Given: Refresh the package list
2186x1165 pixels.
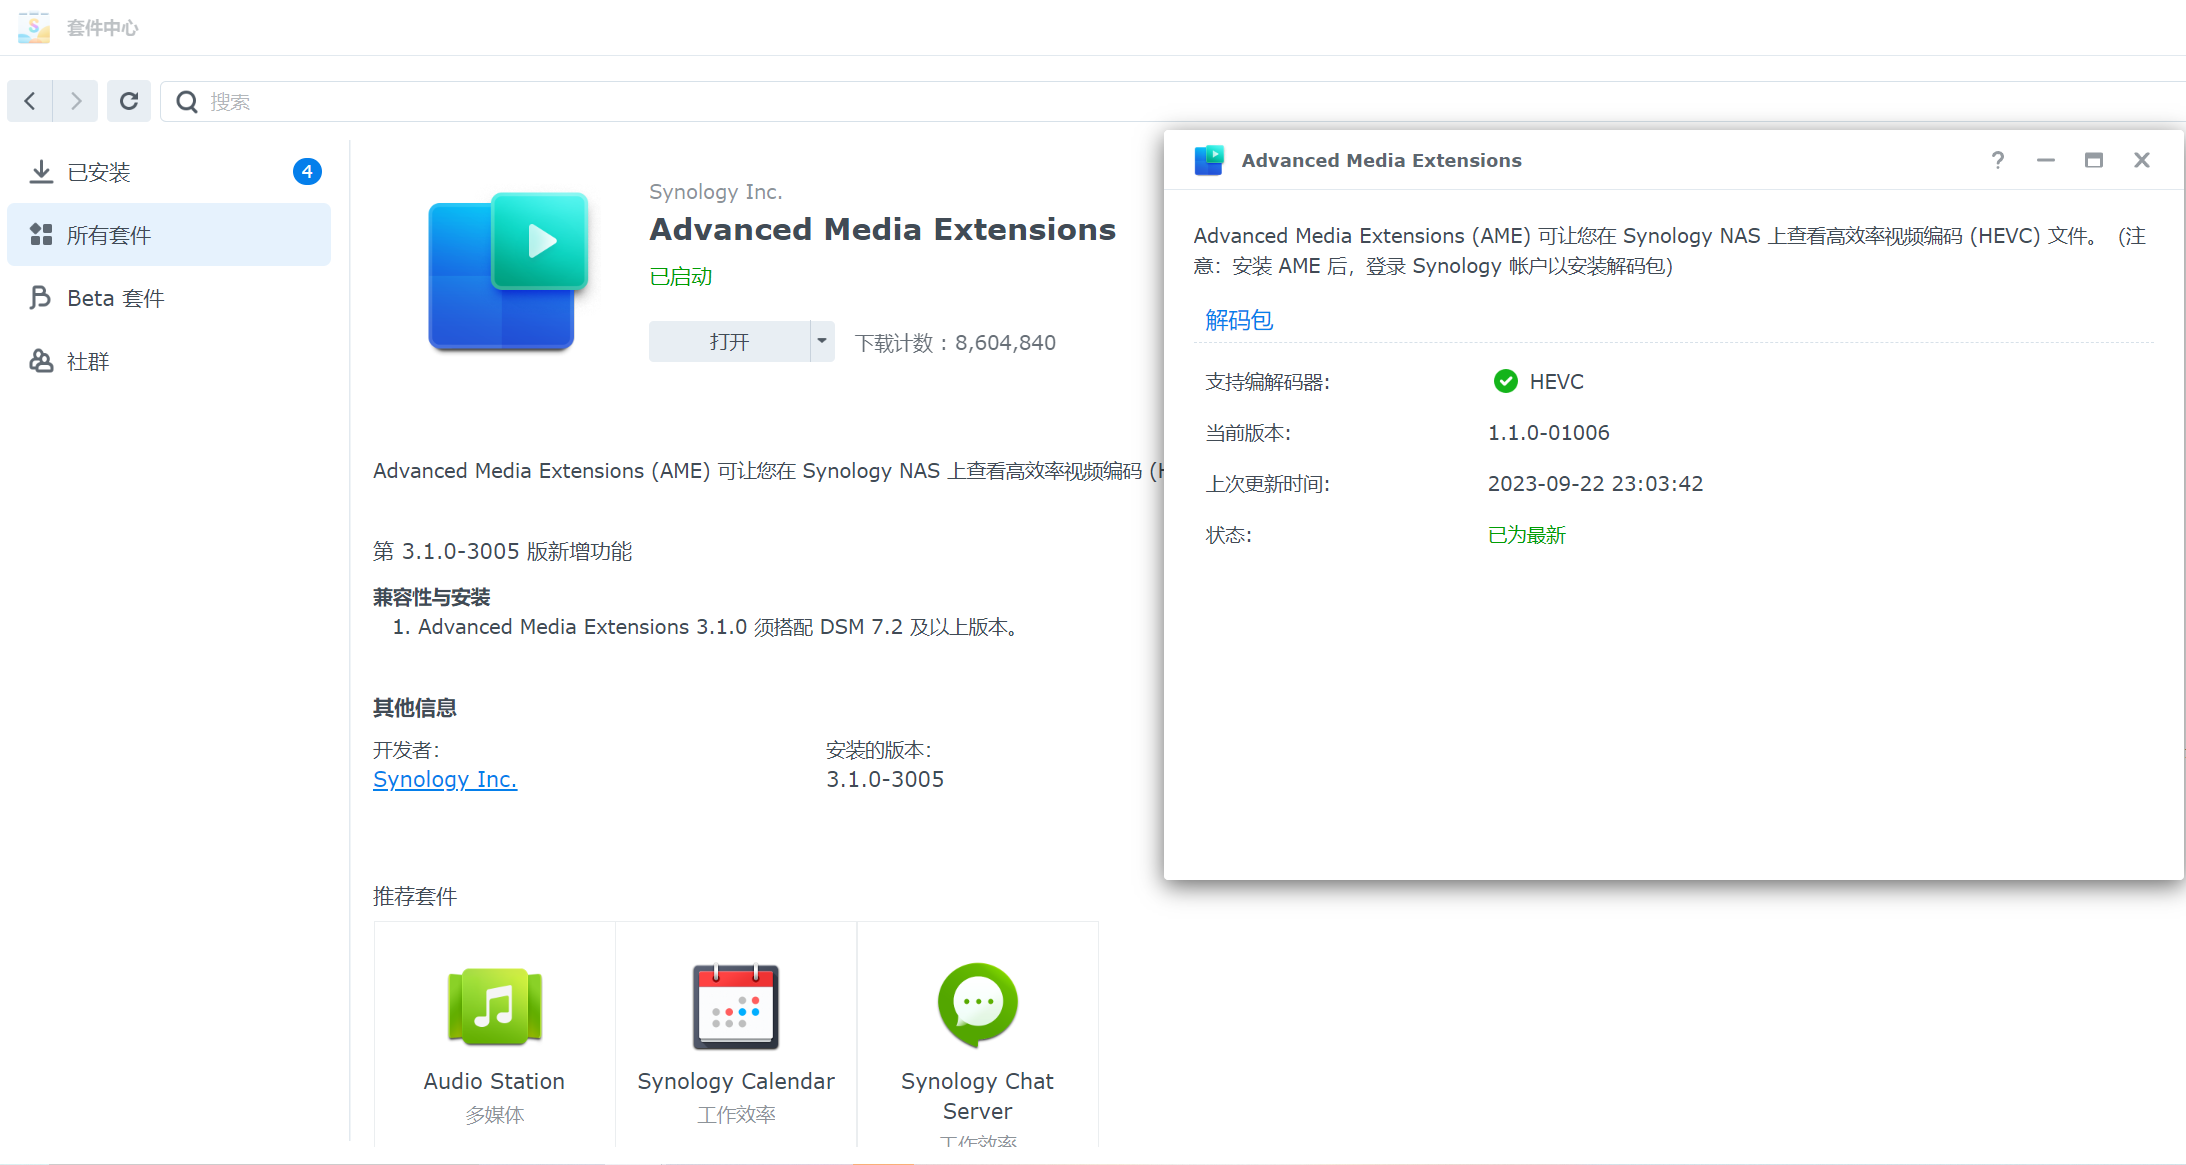Looking at the screenshot, I should coord(129,101).
